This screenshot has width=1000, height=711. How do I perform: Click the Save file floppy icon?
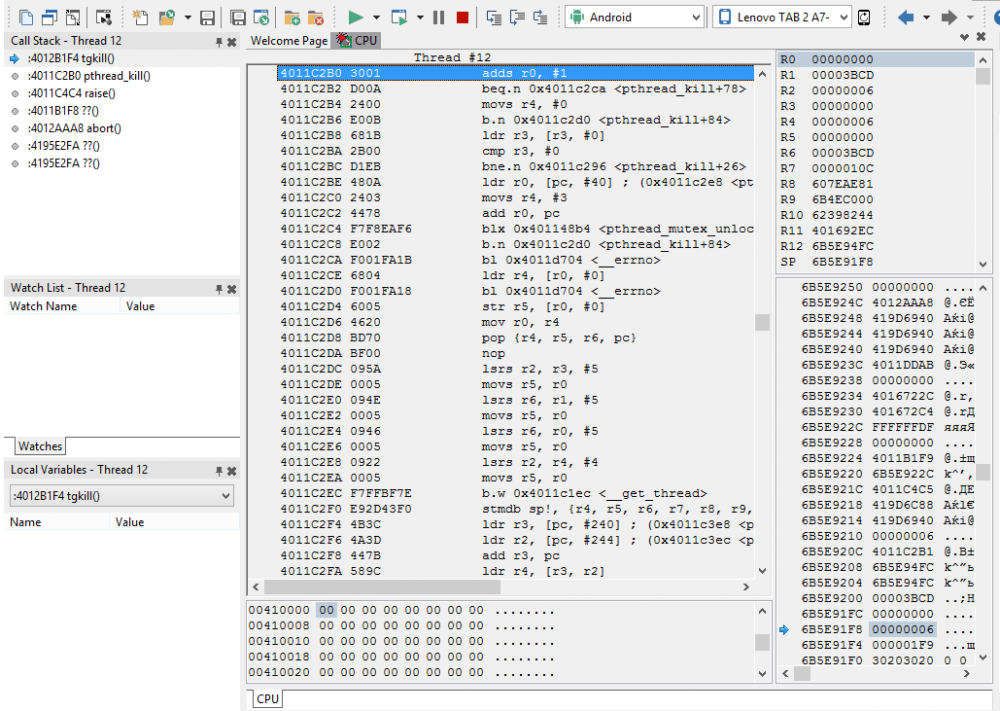pos(207,17)
